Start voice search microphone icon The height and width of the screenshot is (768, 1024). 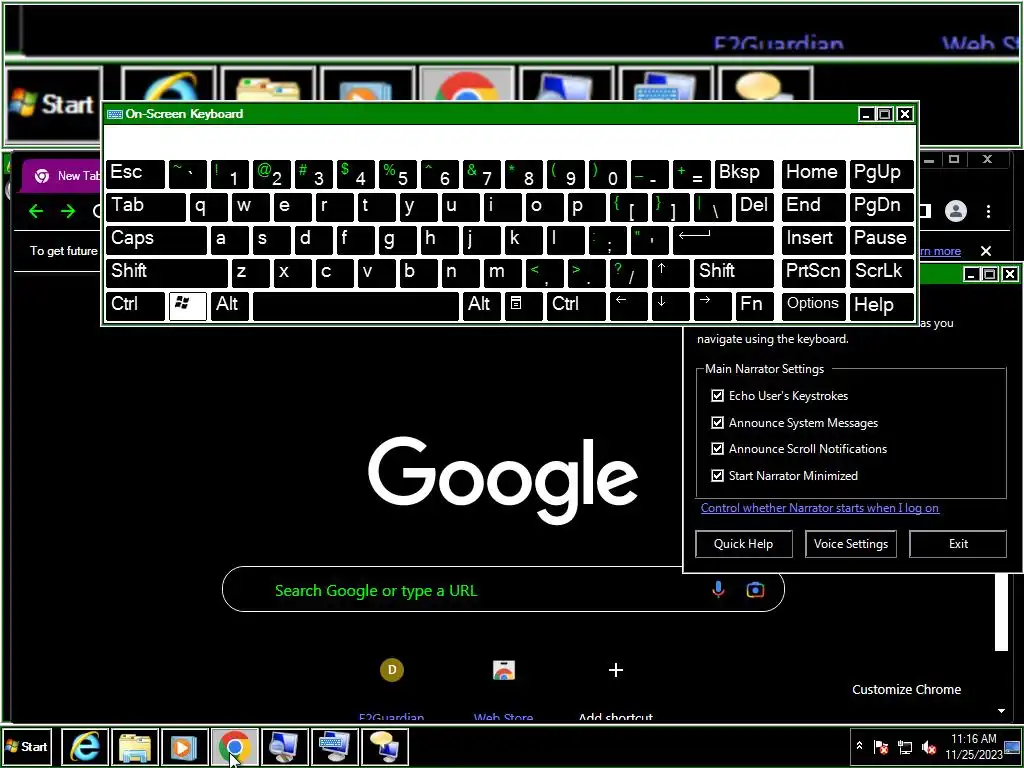pos(718,590)
